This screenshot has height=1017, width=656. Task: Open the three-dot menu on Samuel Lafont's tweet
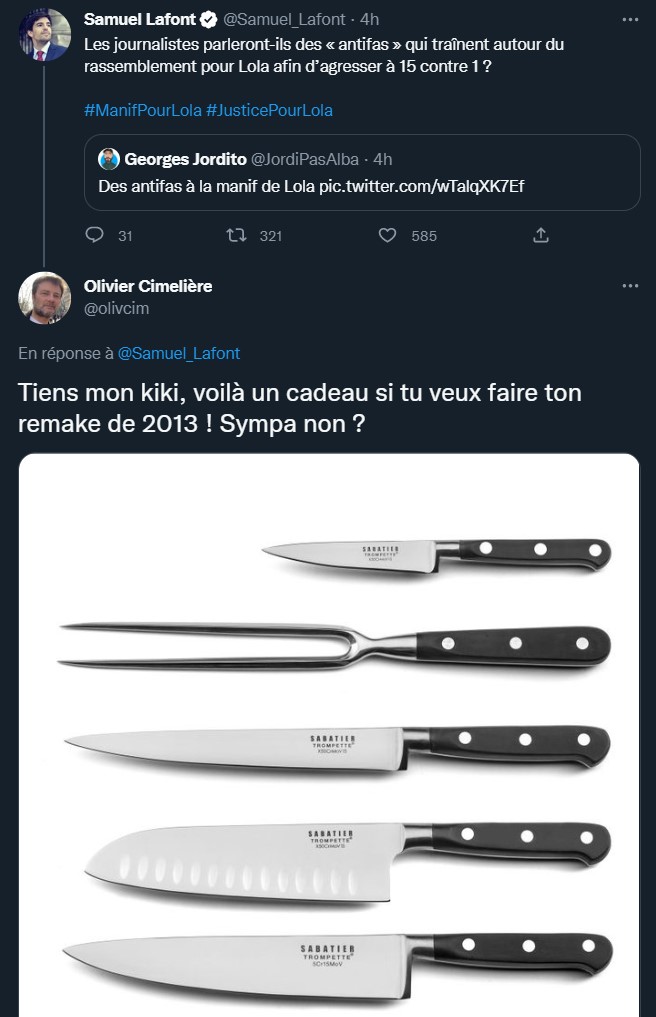pos(630,19)
